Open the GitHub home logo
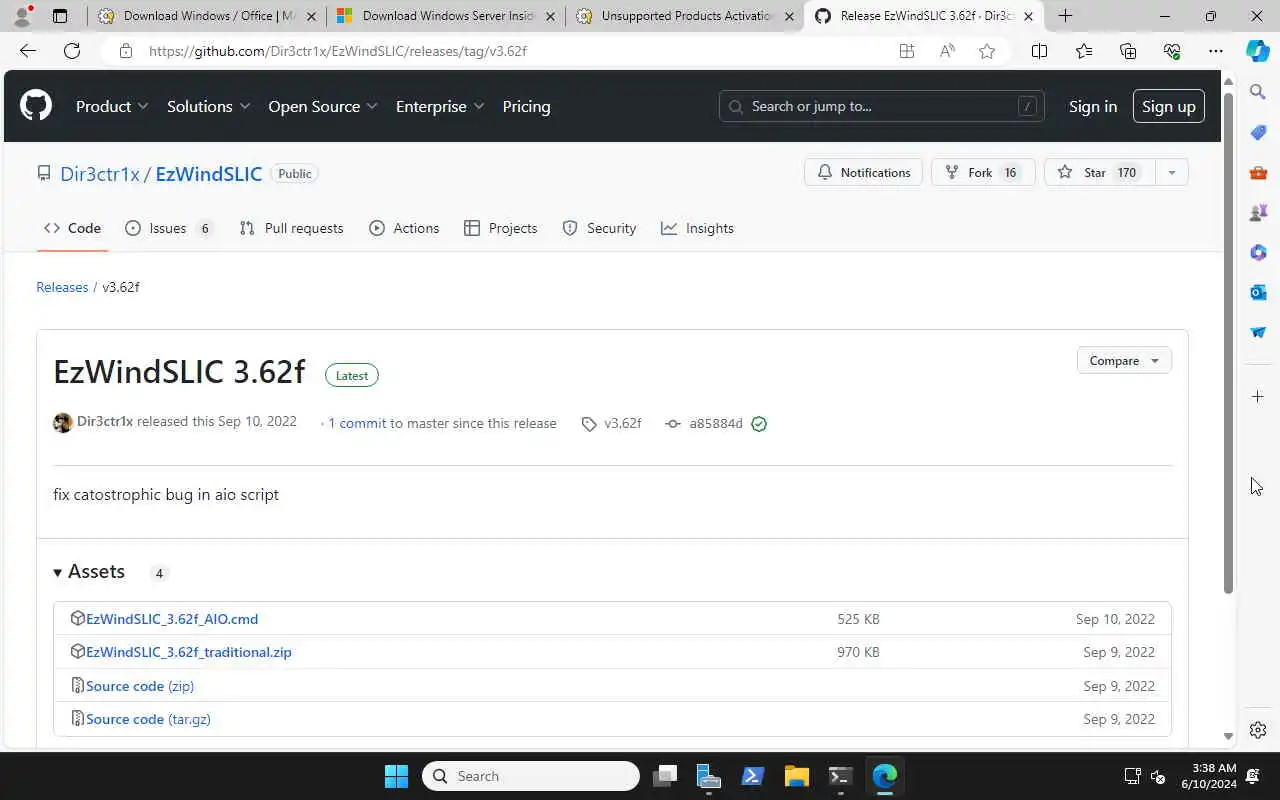 coord(36,106)
